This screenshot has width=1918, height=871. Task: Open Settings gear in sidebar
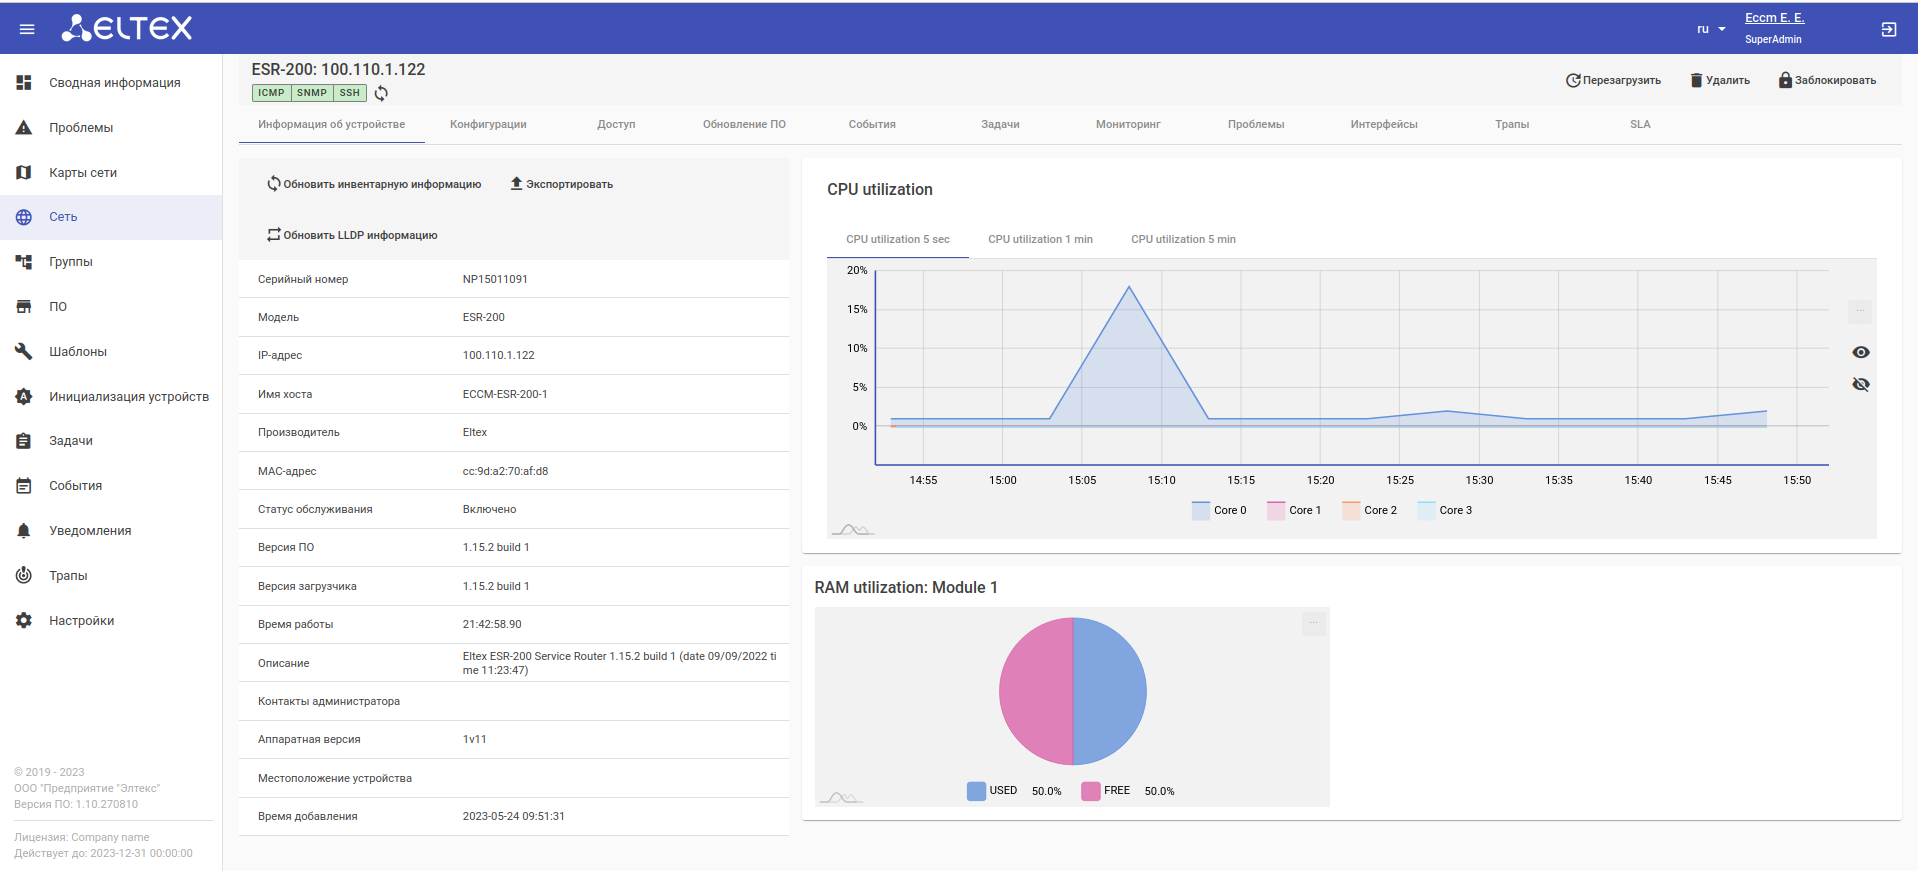point(24,621)
